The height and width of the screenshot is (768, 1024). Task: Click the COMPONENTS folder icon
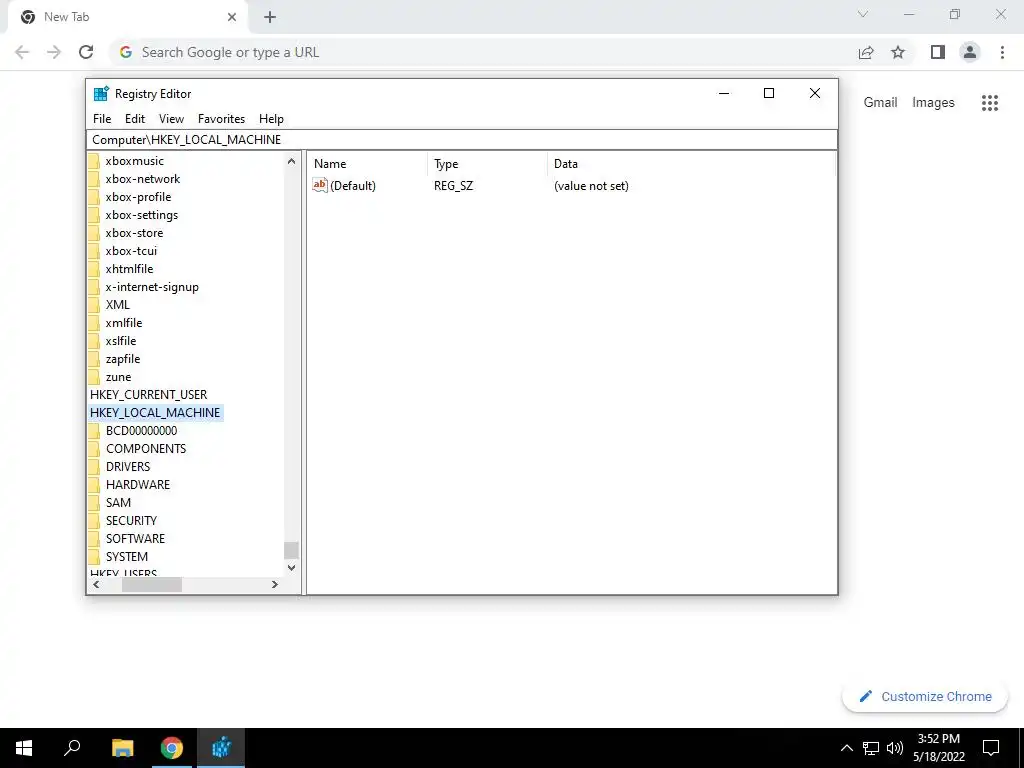(x=94, y=449)
